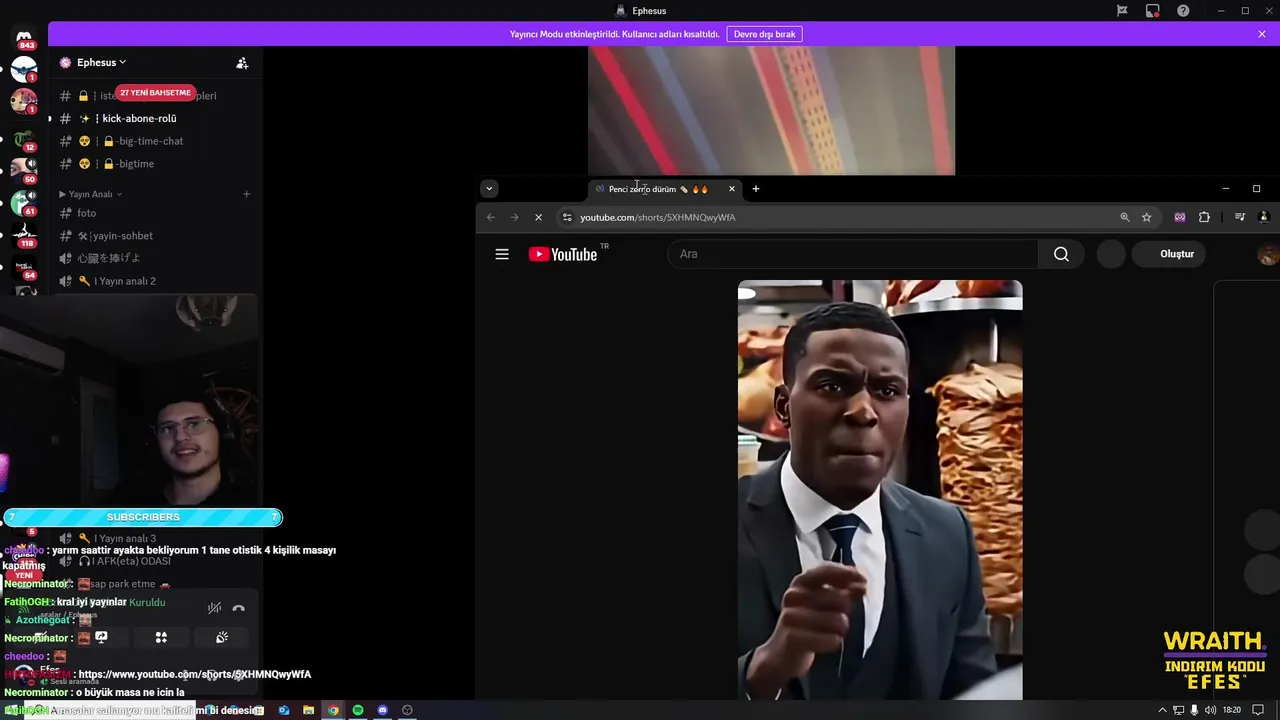
Task: Select the server with the 118 badge
Action: coord(24,234)
